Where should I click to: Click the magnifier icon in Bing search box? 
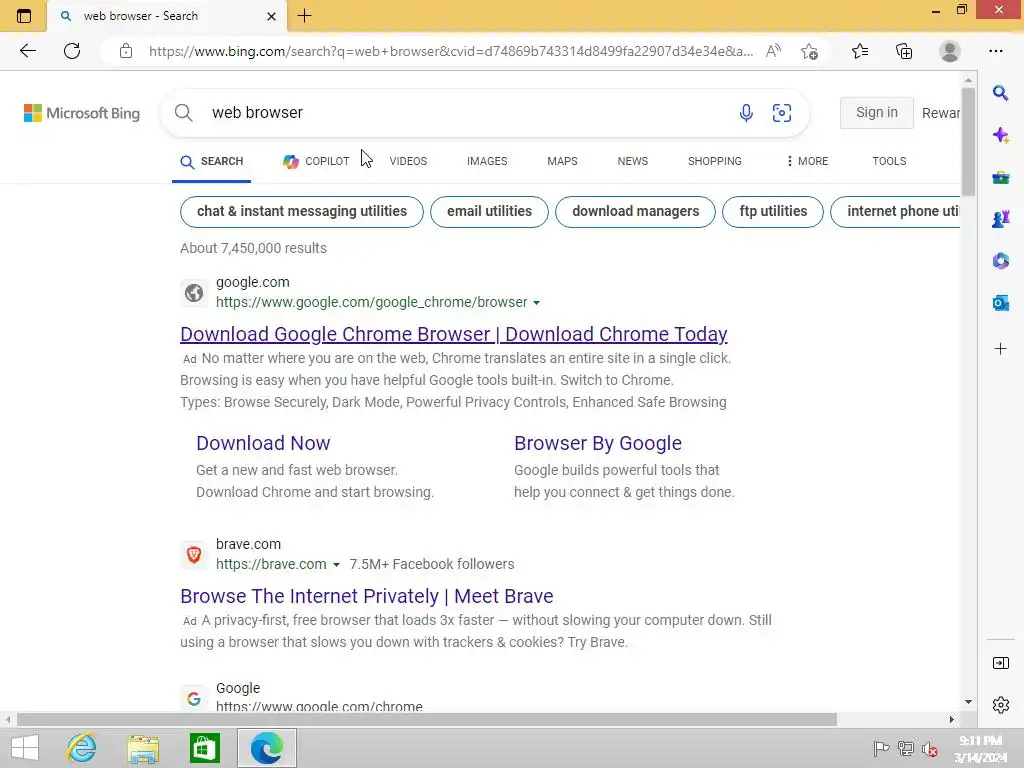tap(184, 113)
